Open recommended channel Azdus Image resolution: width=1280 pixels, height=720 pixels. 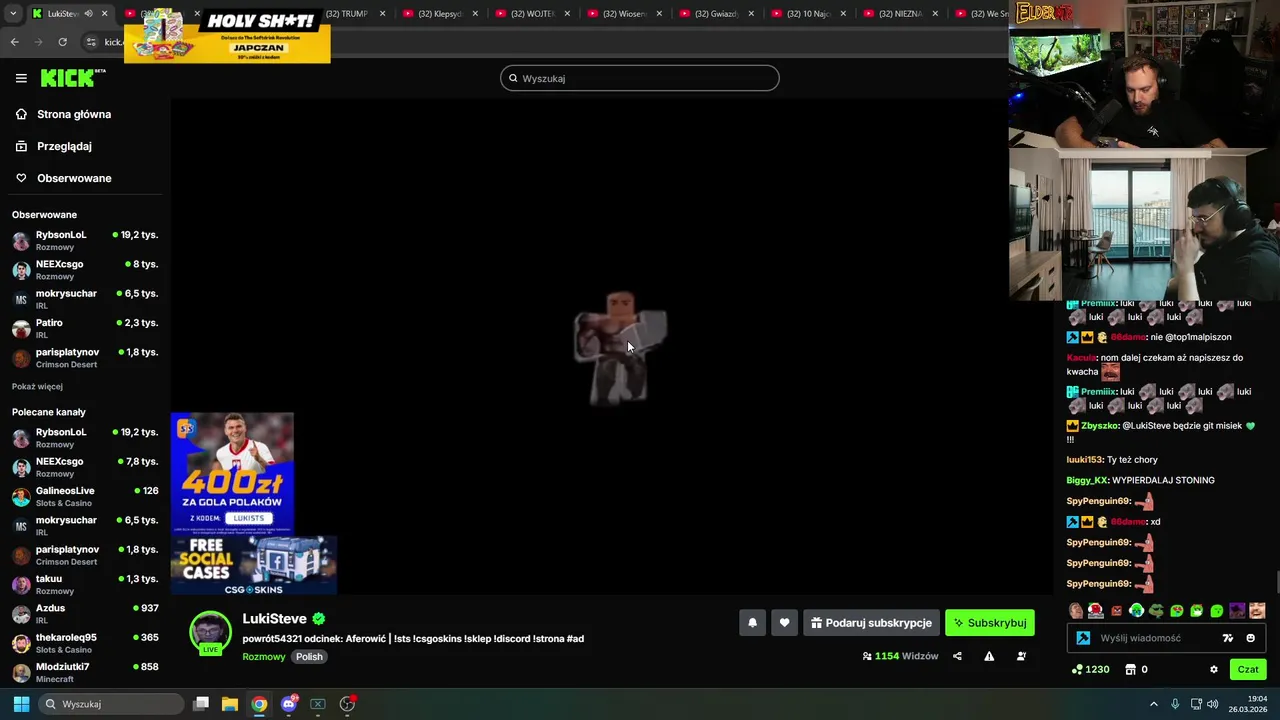coord(85,614)
